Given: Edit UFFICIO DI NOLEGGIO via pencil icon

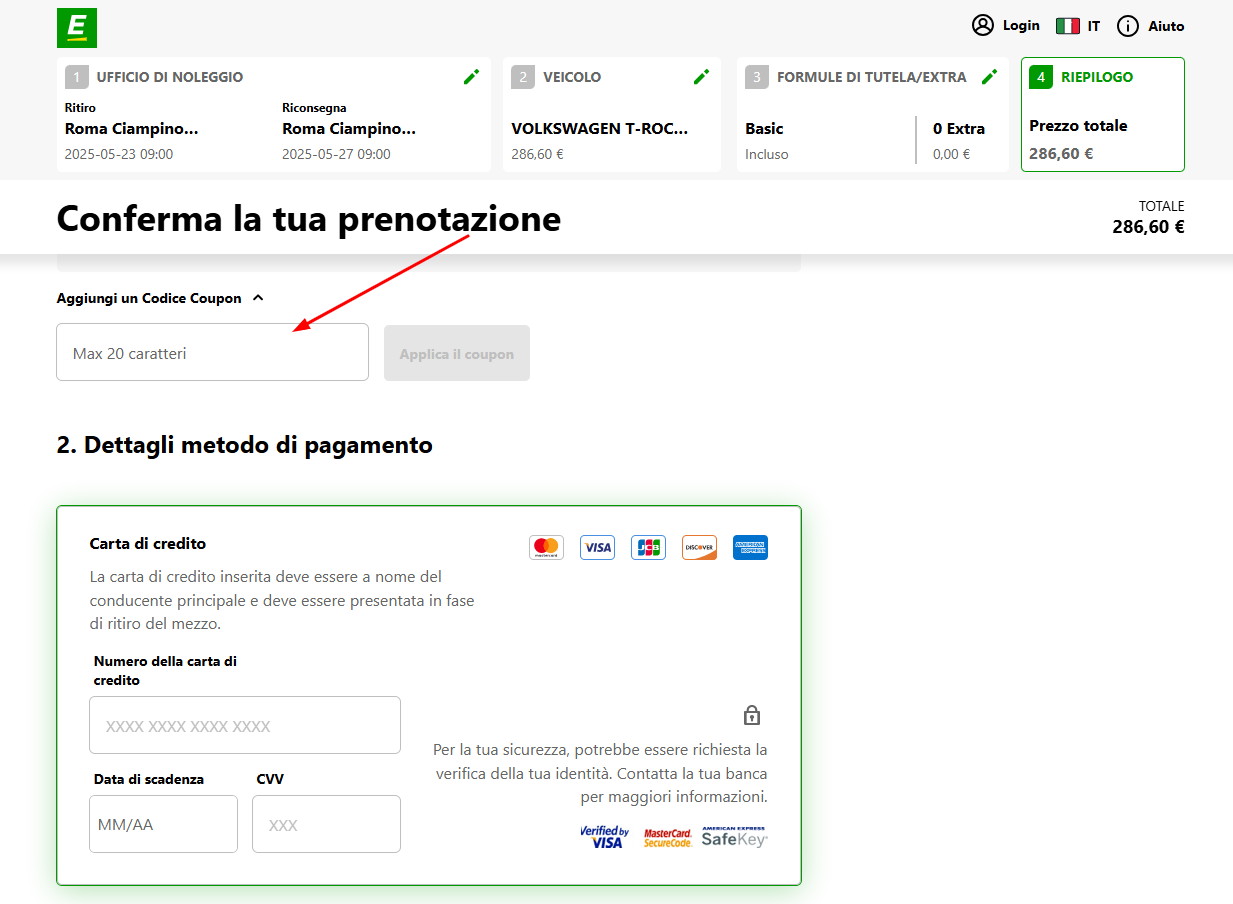Looking at the screenshot, I should pyautogui.click(x=471, y=76).
